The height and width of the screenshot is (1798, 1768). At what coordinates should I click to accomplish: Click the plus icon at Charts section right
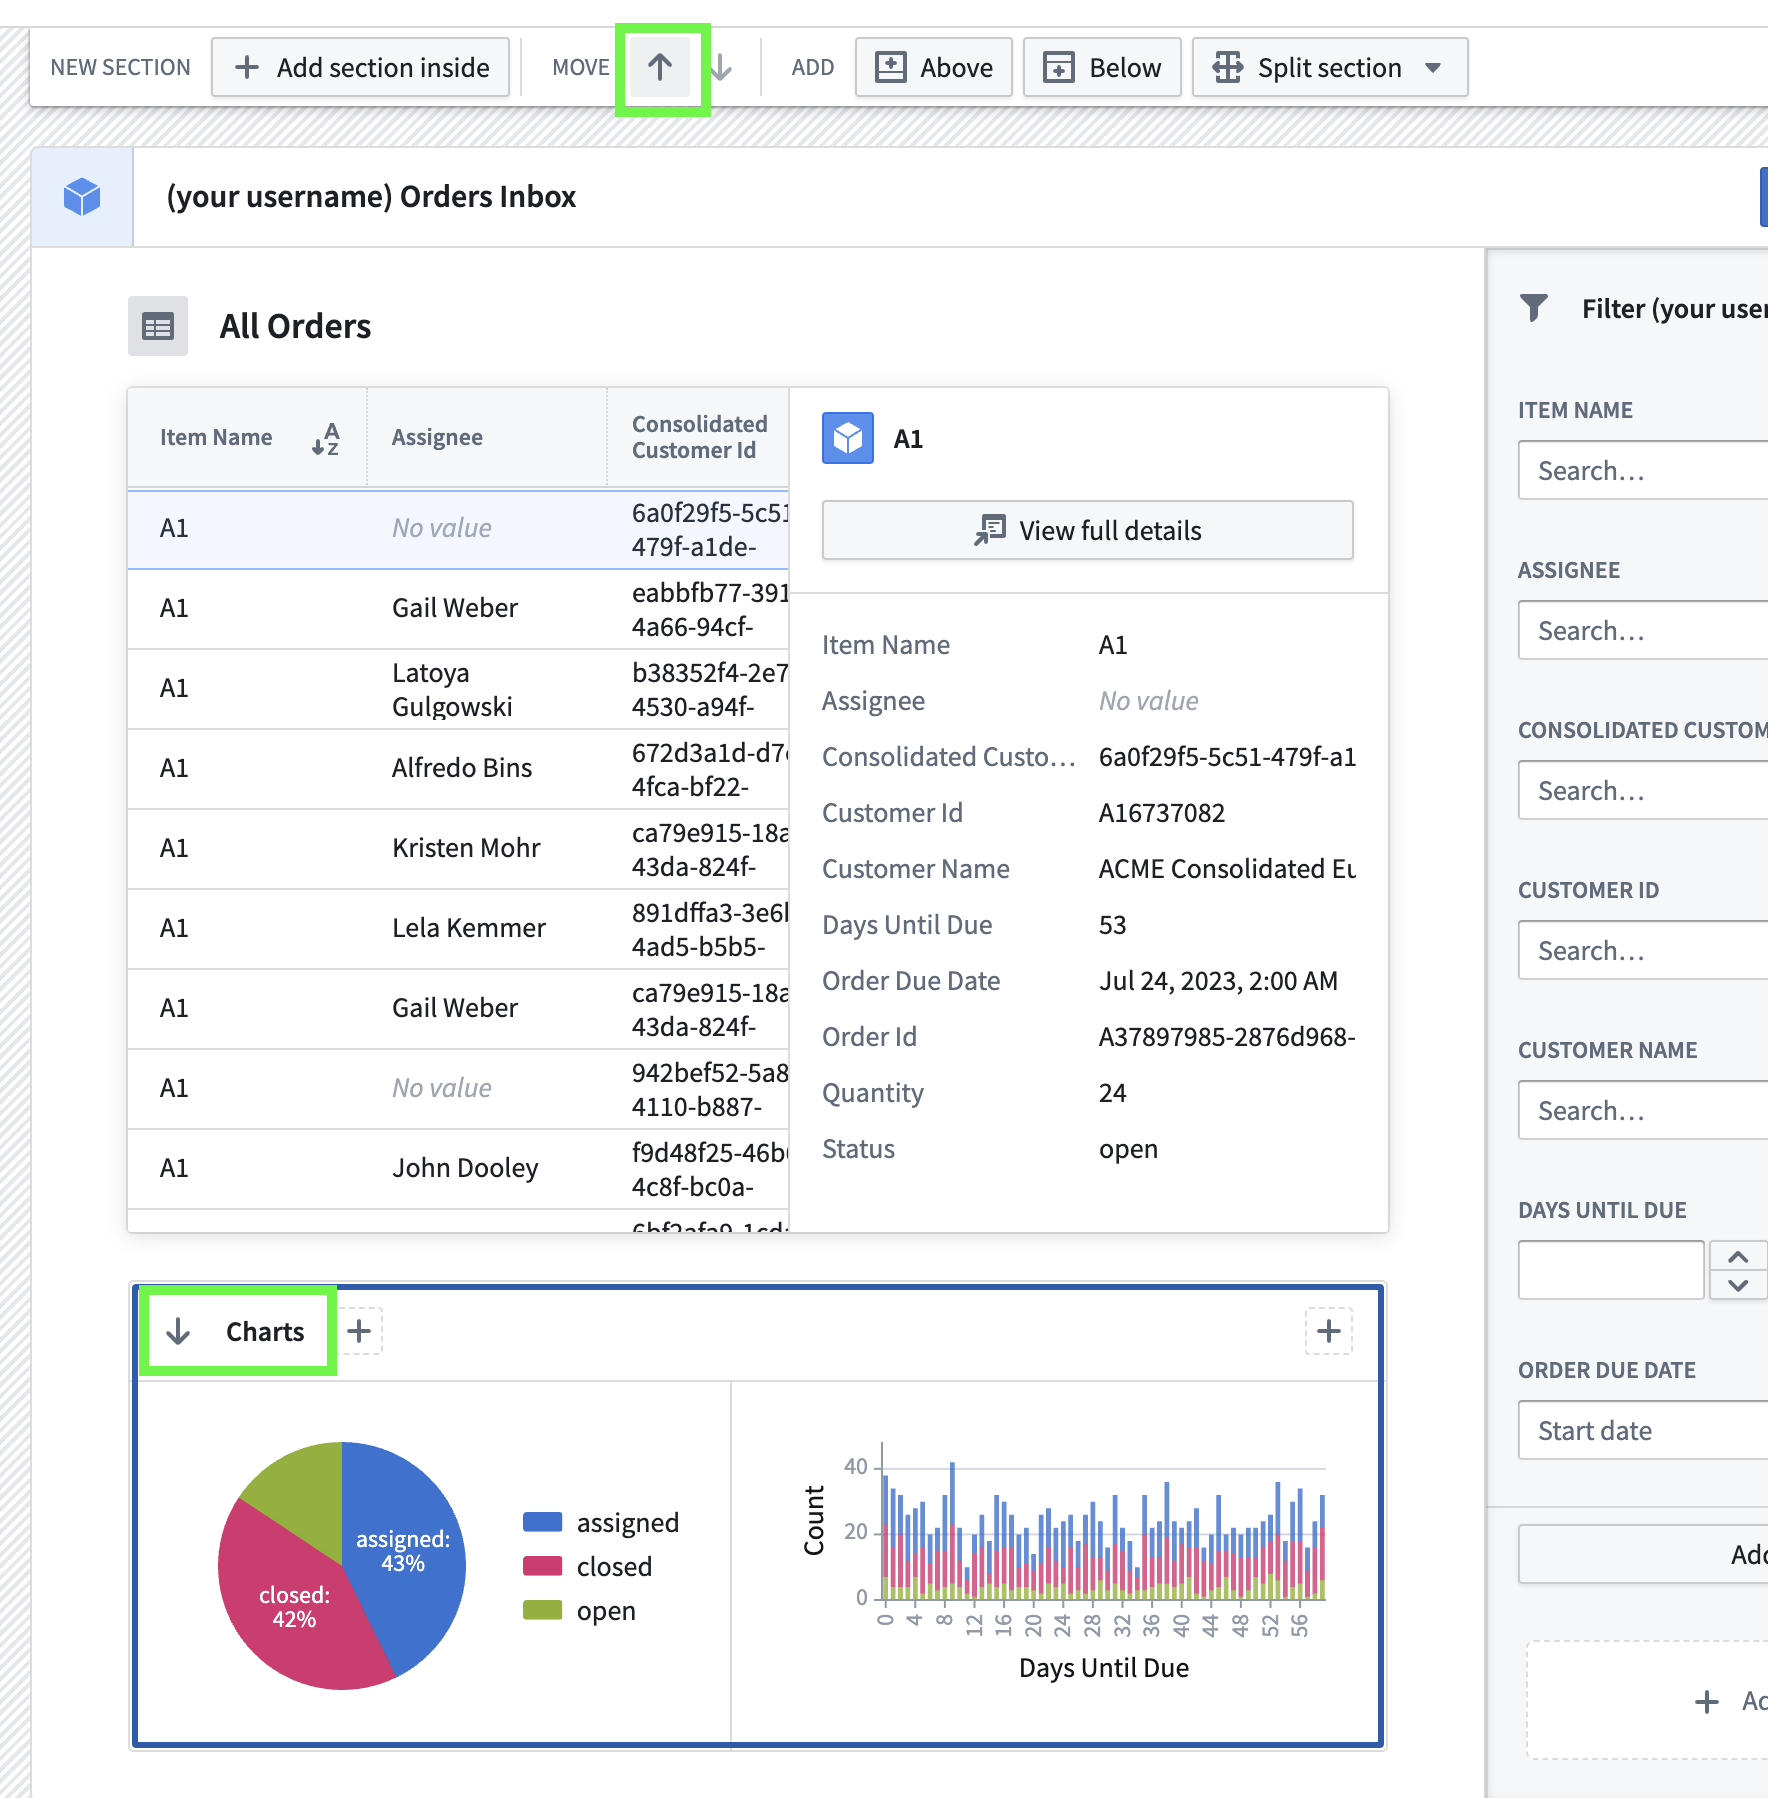coord(1328,1331)
